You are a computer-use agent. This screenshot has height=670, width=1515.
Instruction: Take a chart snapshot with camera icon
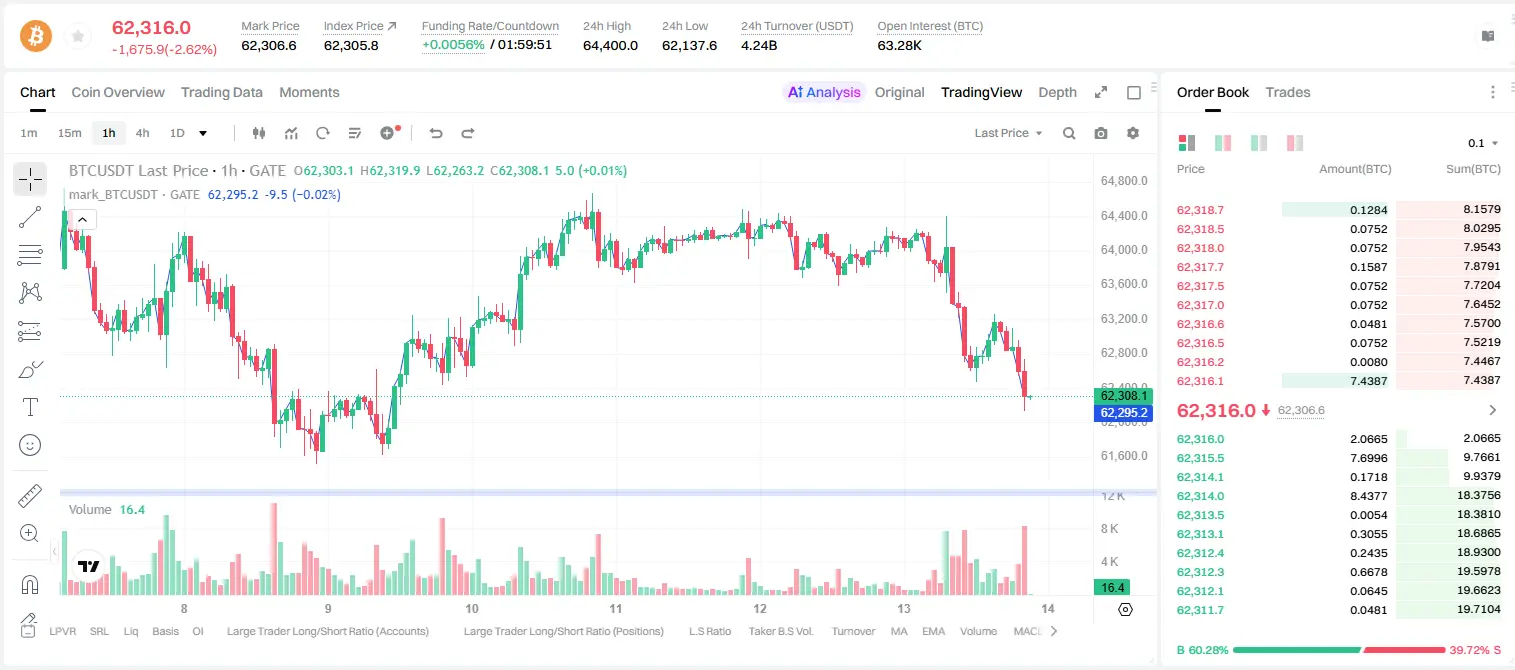[x=1101, y=133]
